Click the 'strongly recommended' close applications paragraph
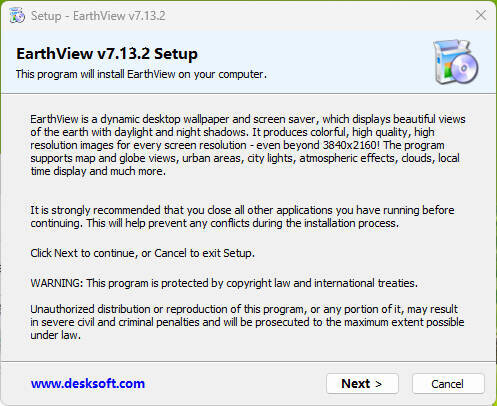The width and height of the screenshot is (497, 406). click(x=242, y=217)
